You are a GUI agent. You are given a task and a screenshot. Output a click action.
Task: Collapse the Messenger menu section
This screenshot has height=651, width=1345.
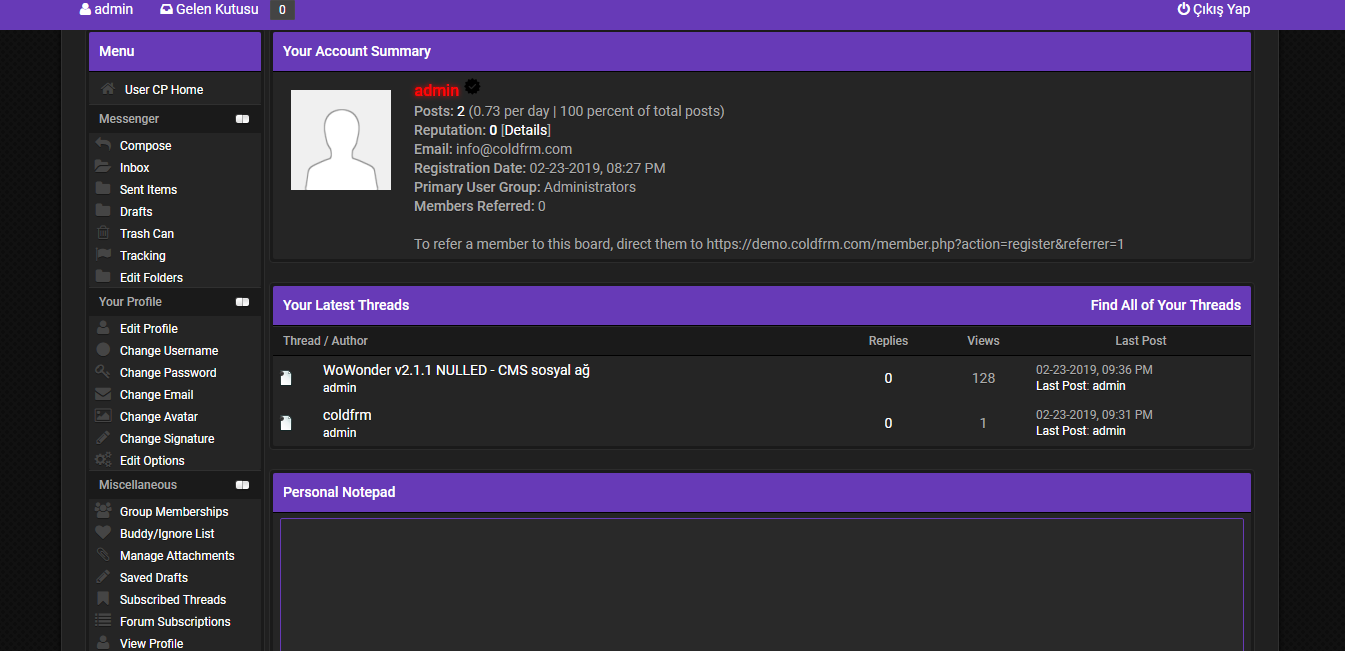(242, 119)
